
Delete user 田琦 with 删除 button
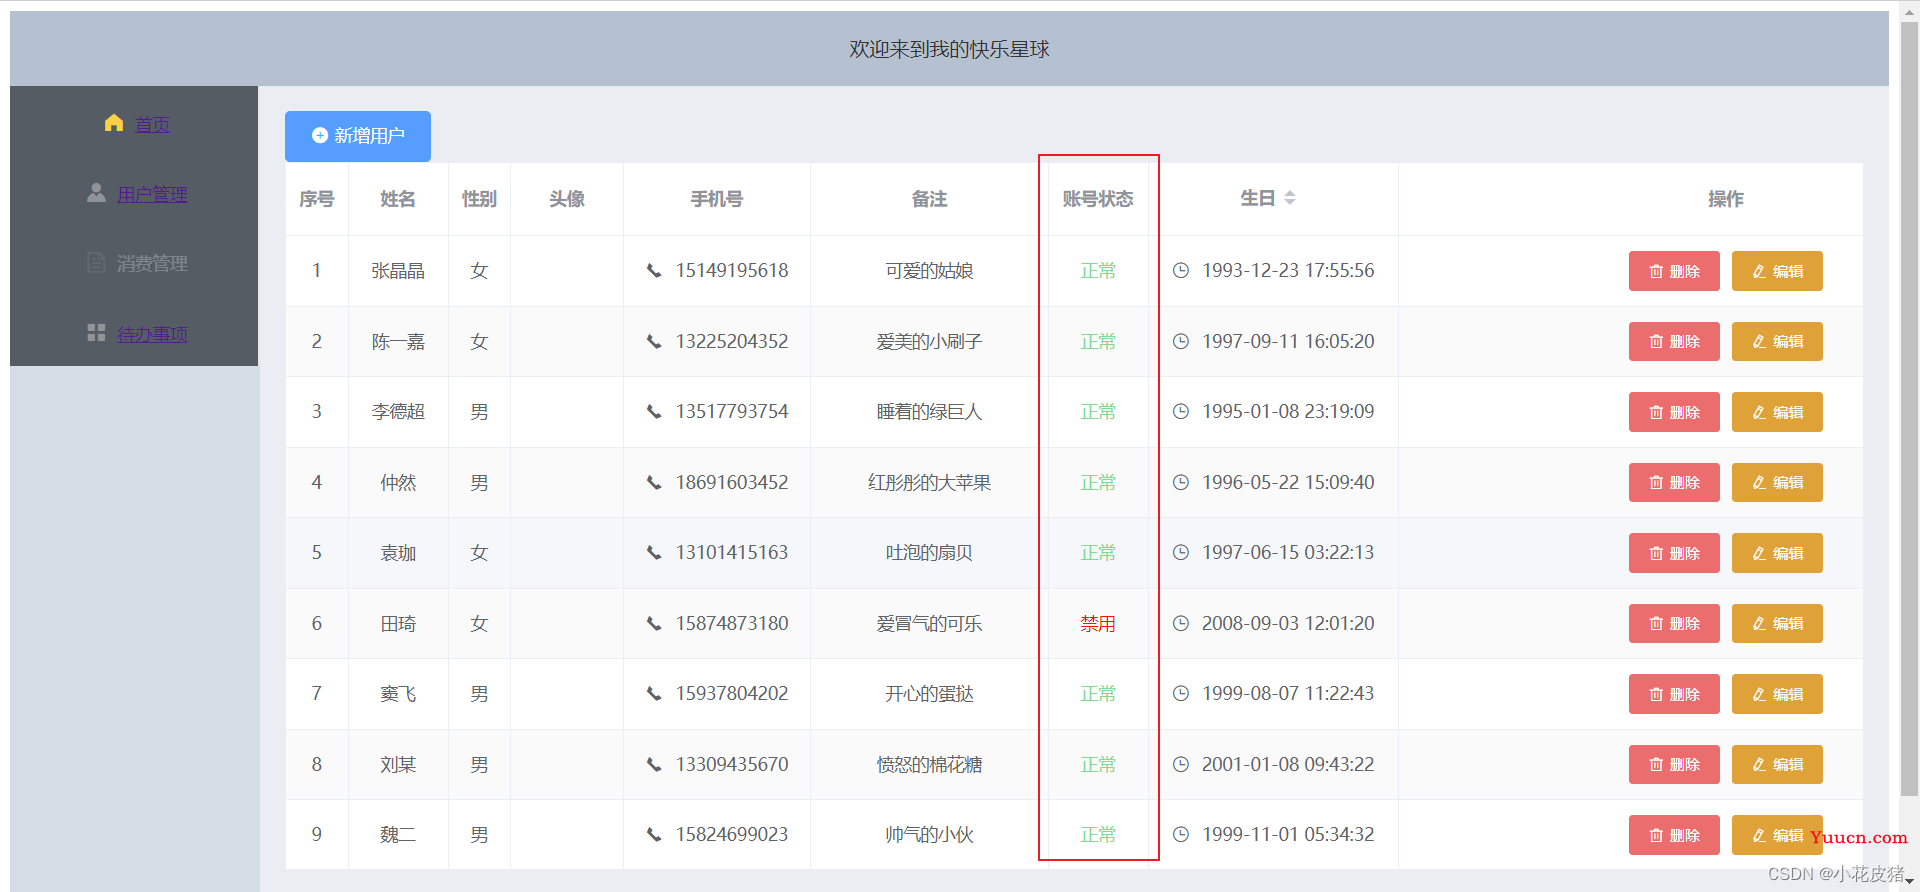click(x=1674, y=624)
